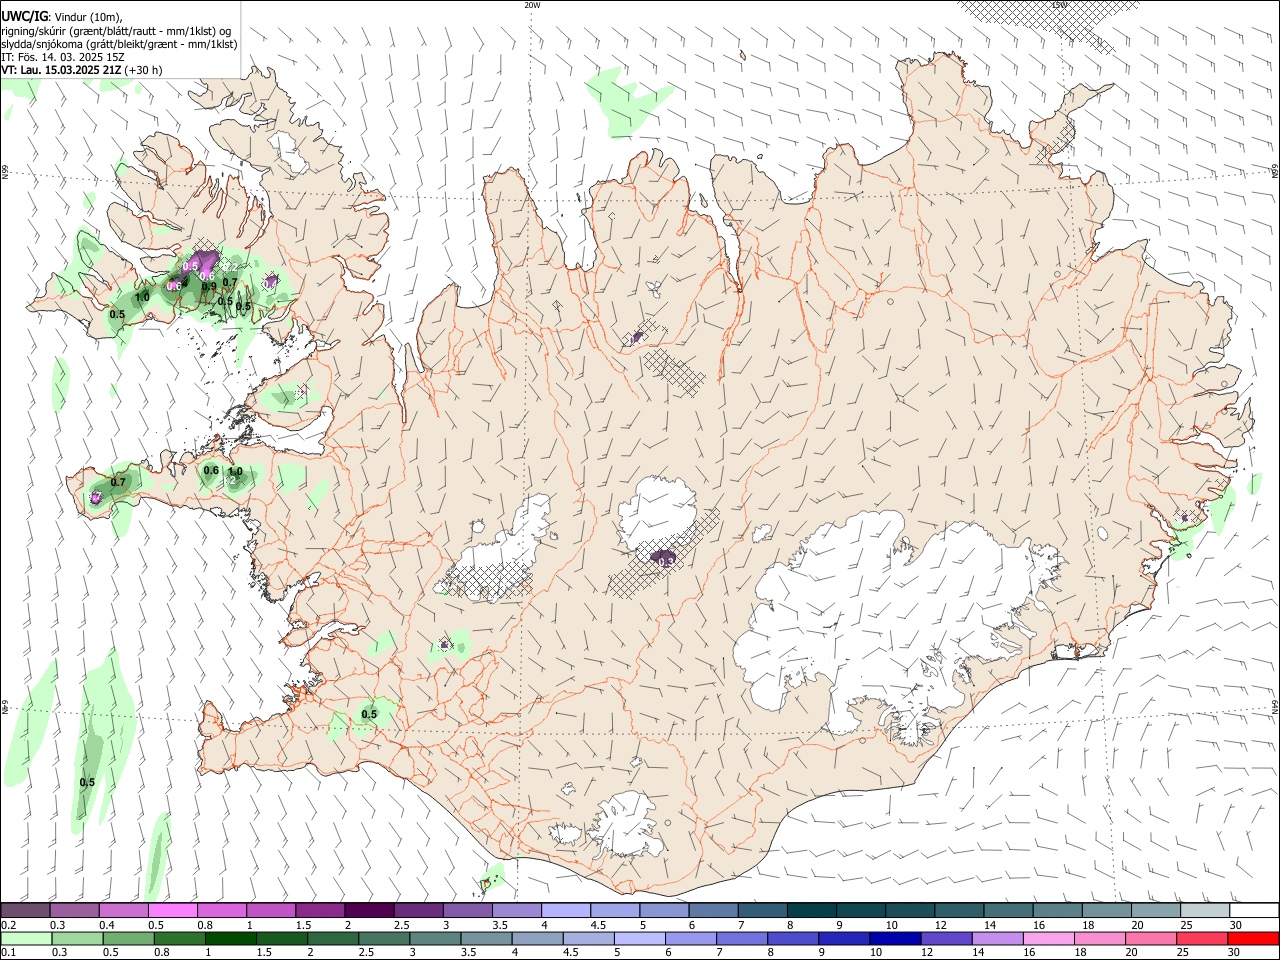Image resolution: width=1280 pixels, height=960 pixels.
Task: Click the 1.0 value in the western Westfjords
Action: (142, 297)
